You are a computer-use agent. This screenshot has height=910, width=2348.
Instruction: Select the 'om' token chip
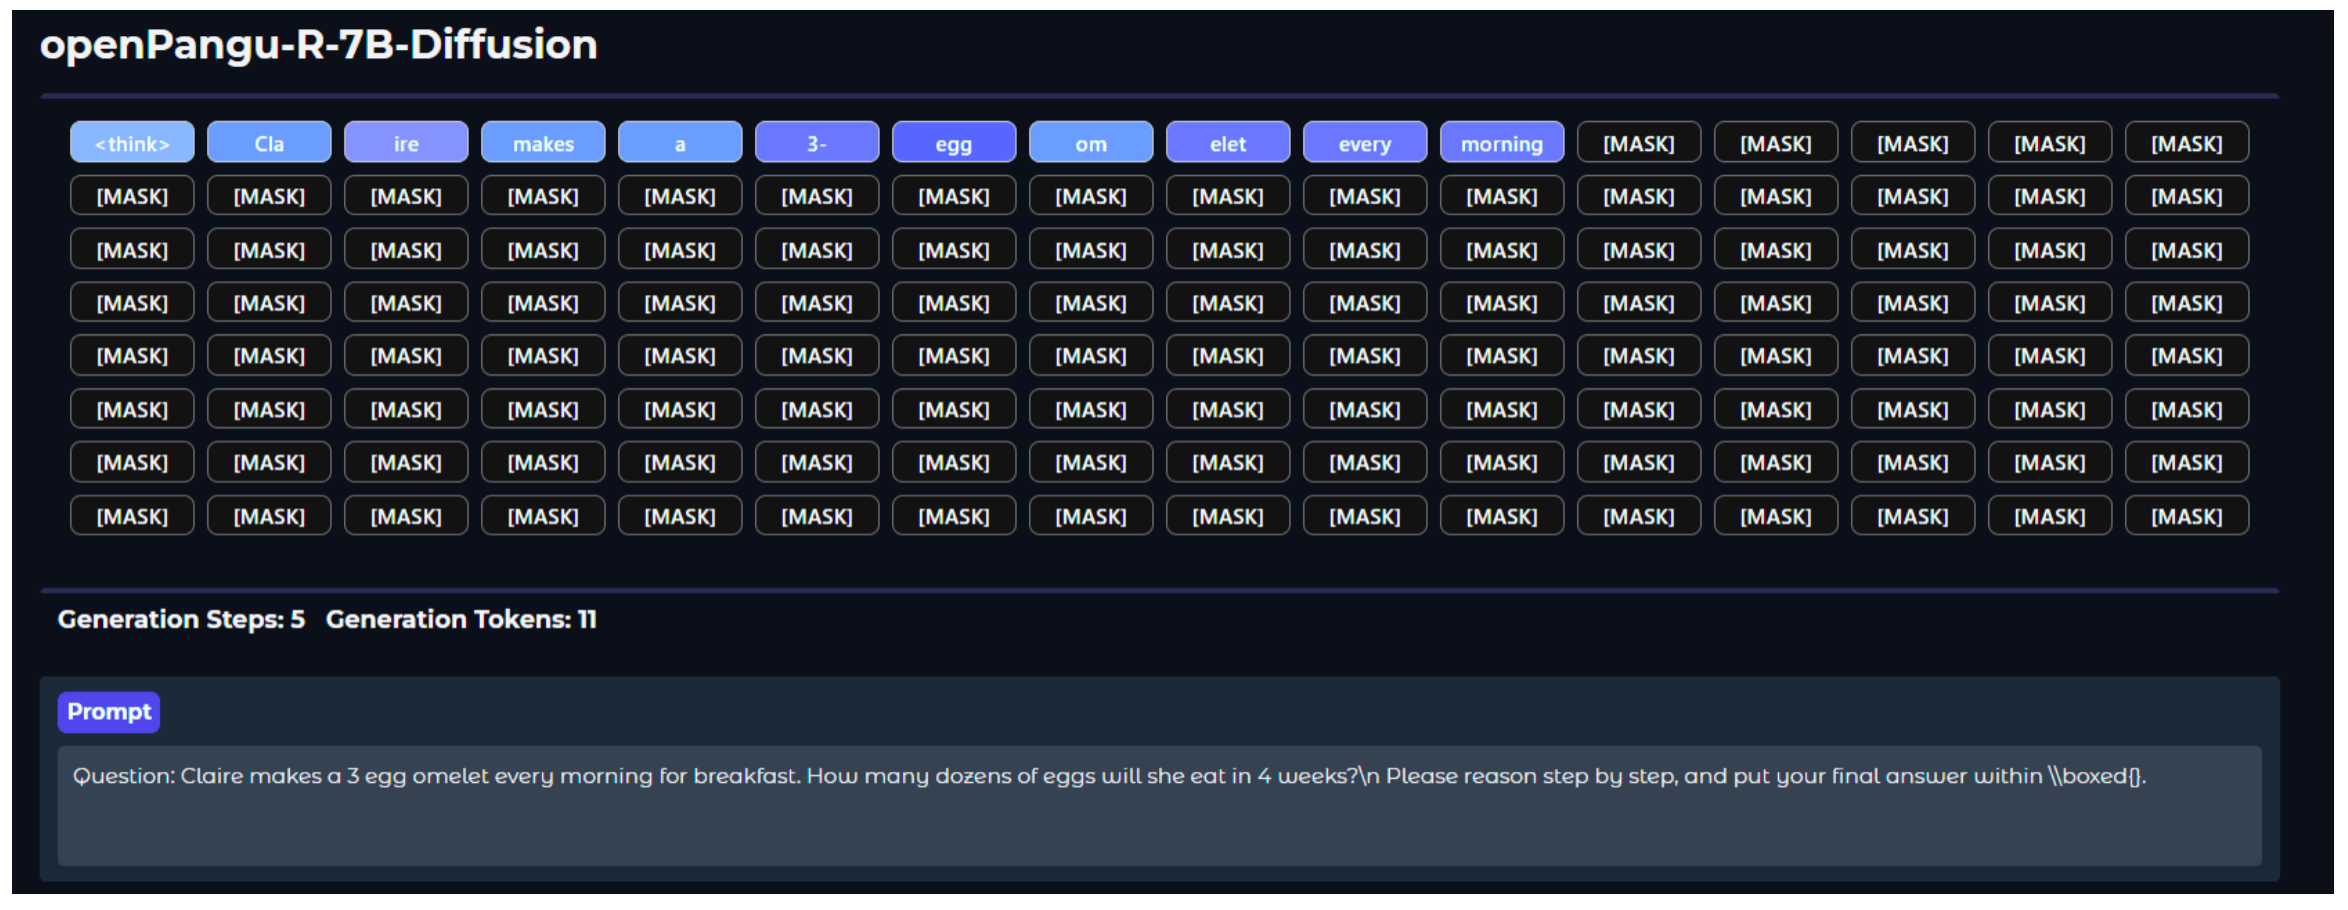[1091, 143]
